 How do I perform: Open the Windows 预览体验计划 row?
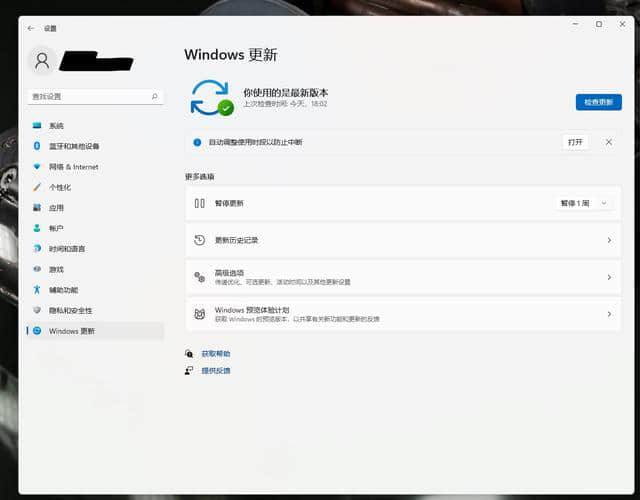point(403,314)
